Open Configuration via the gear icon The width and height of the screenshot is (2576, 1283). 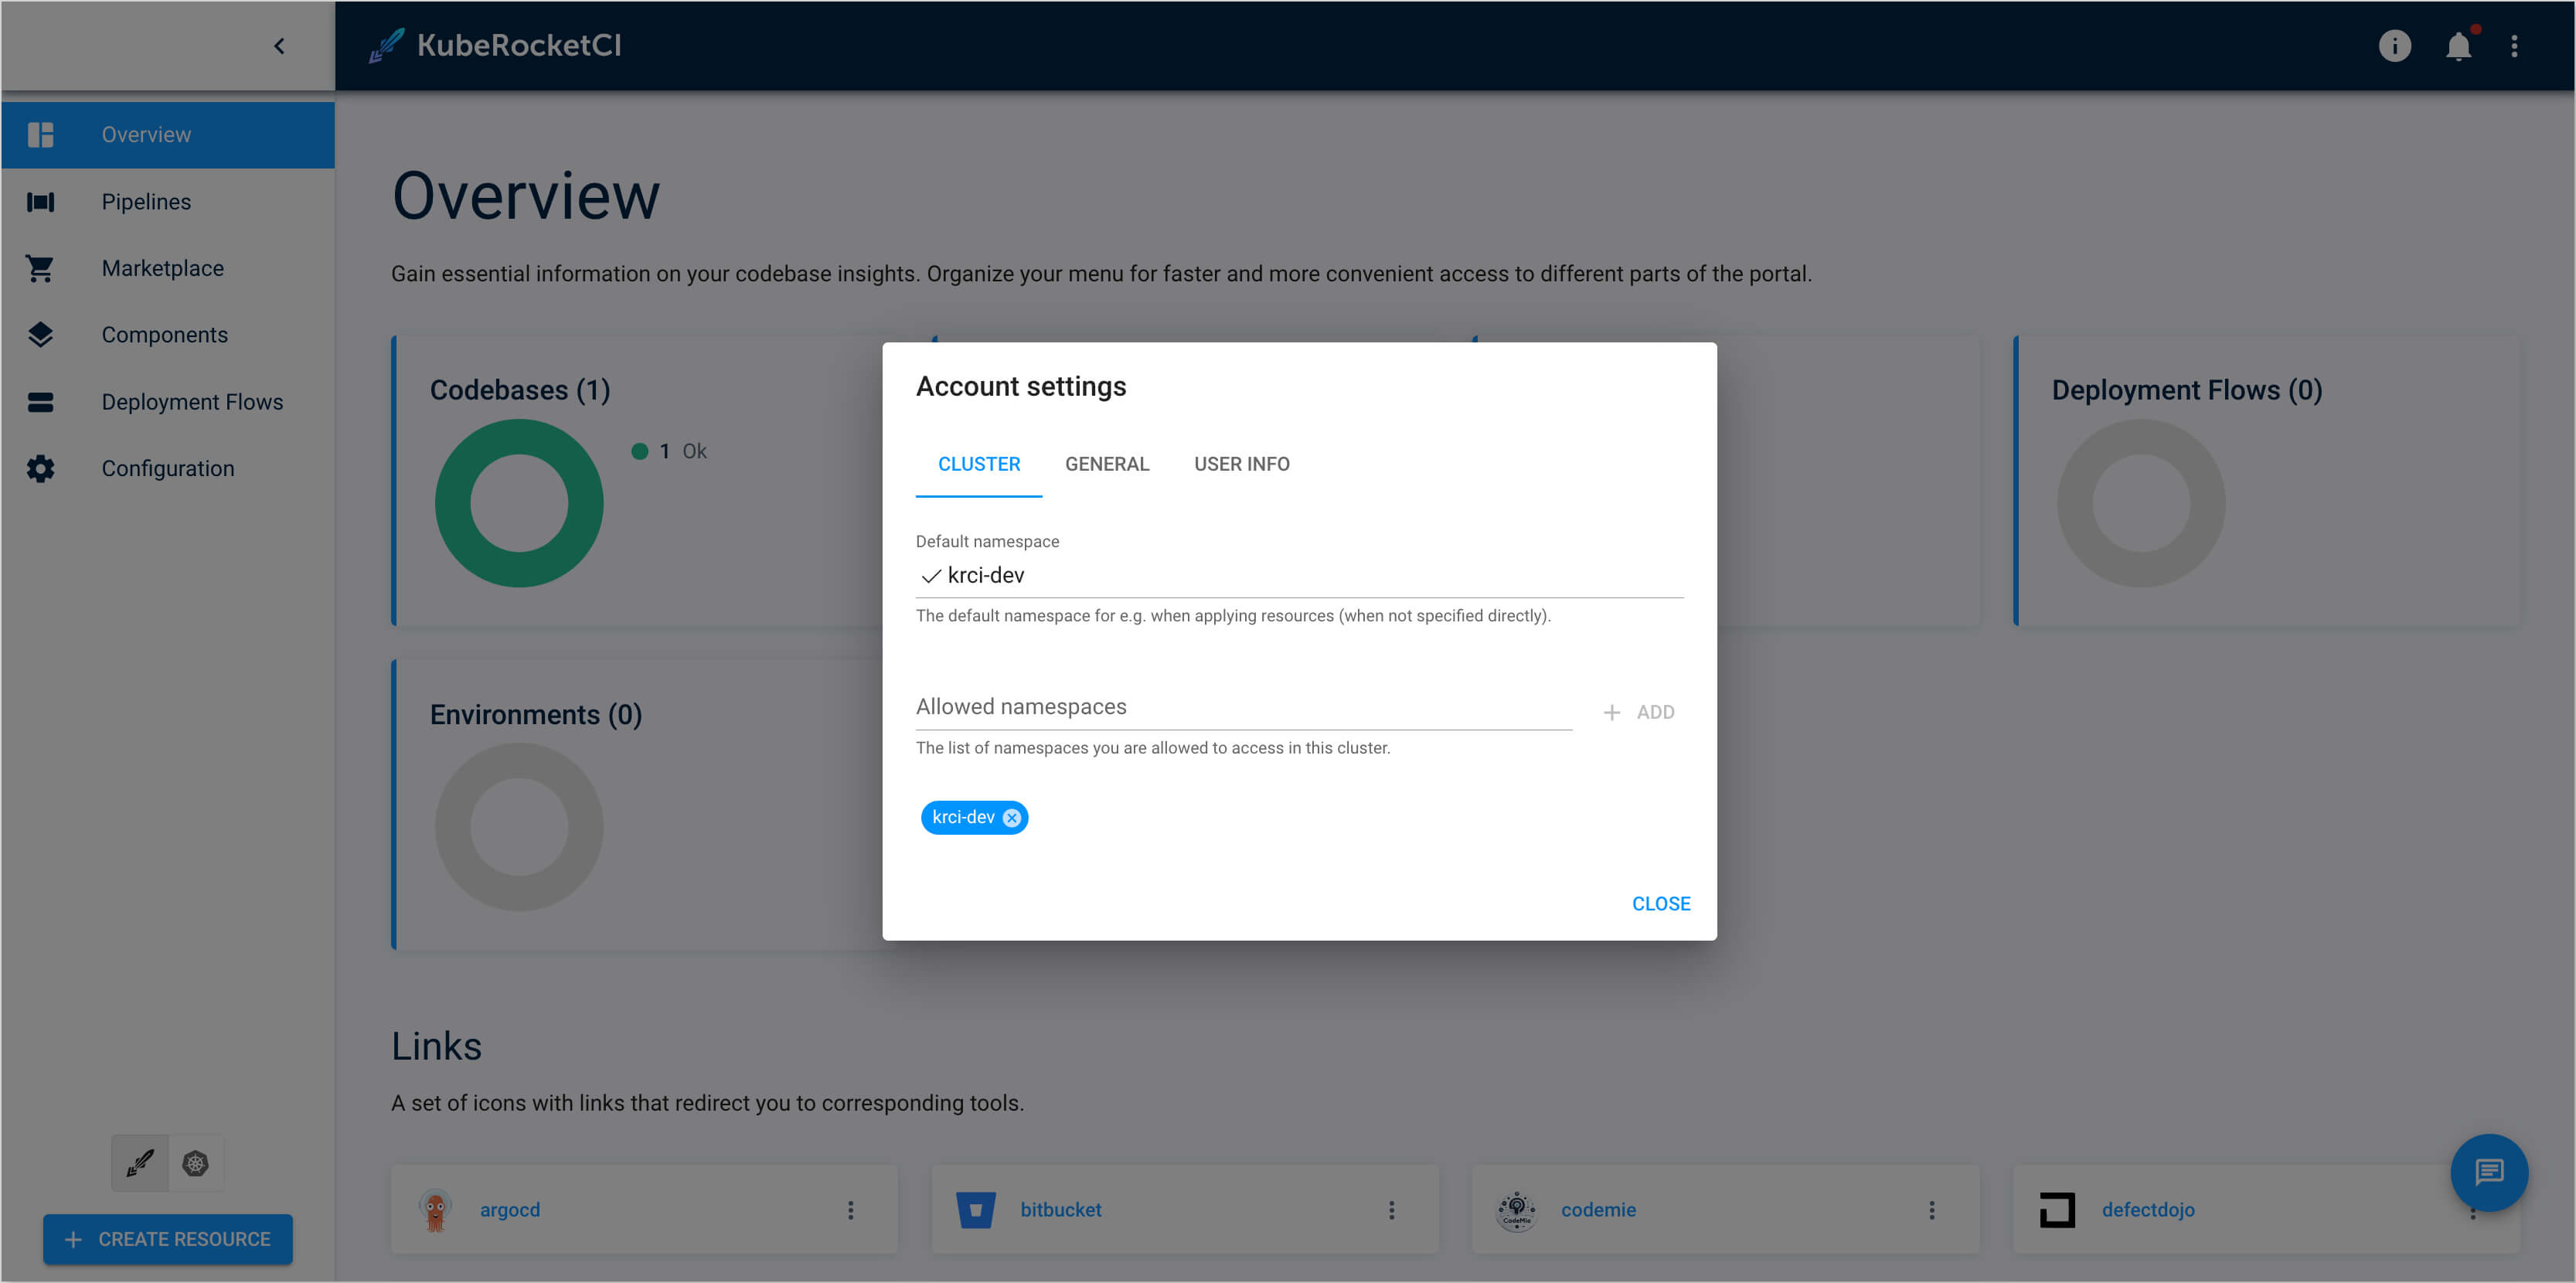pos(40,468)
